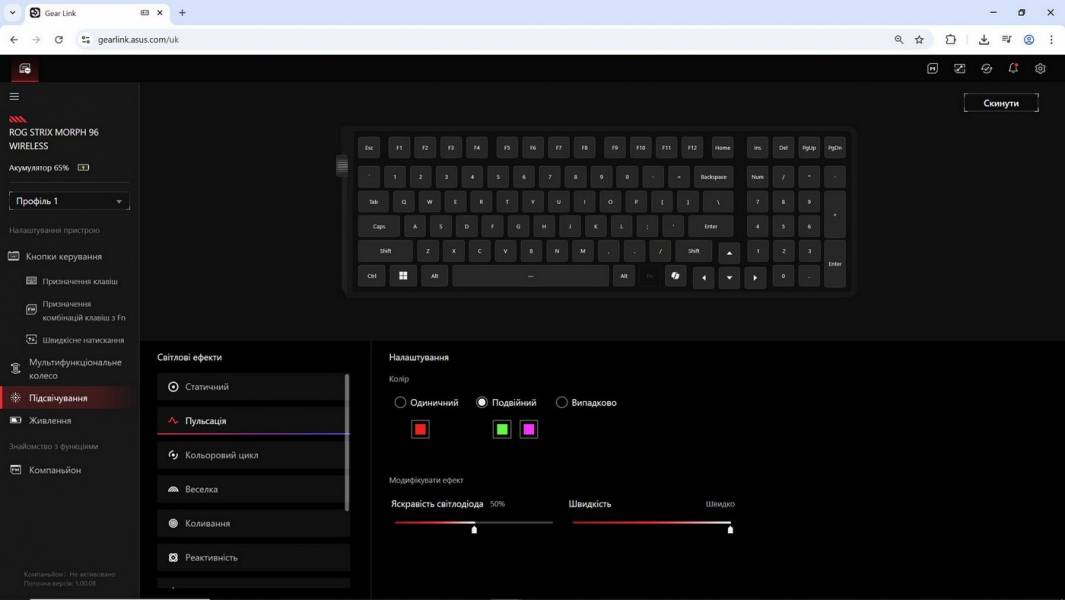The image size is (1065, 600).
Task: Open the green dual color swatch
Action: [x=502, y=429]
